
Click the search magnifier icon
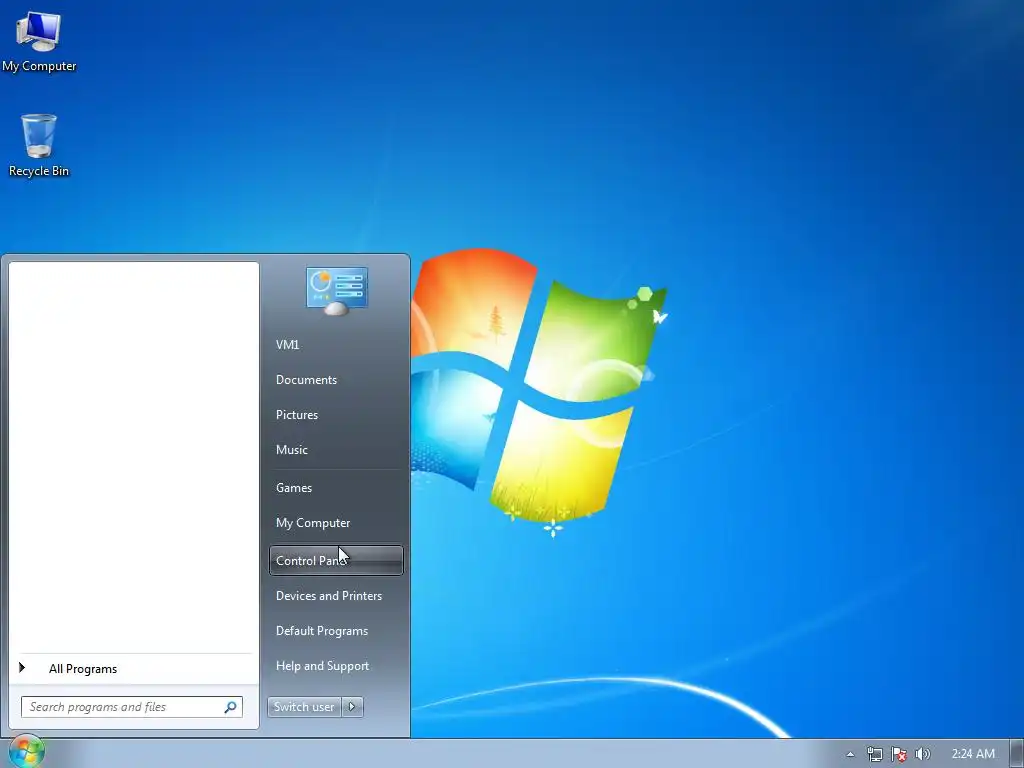(231, 707)
